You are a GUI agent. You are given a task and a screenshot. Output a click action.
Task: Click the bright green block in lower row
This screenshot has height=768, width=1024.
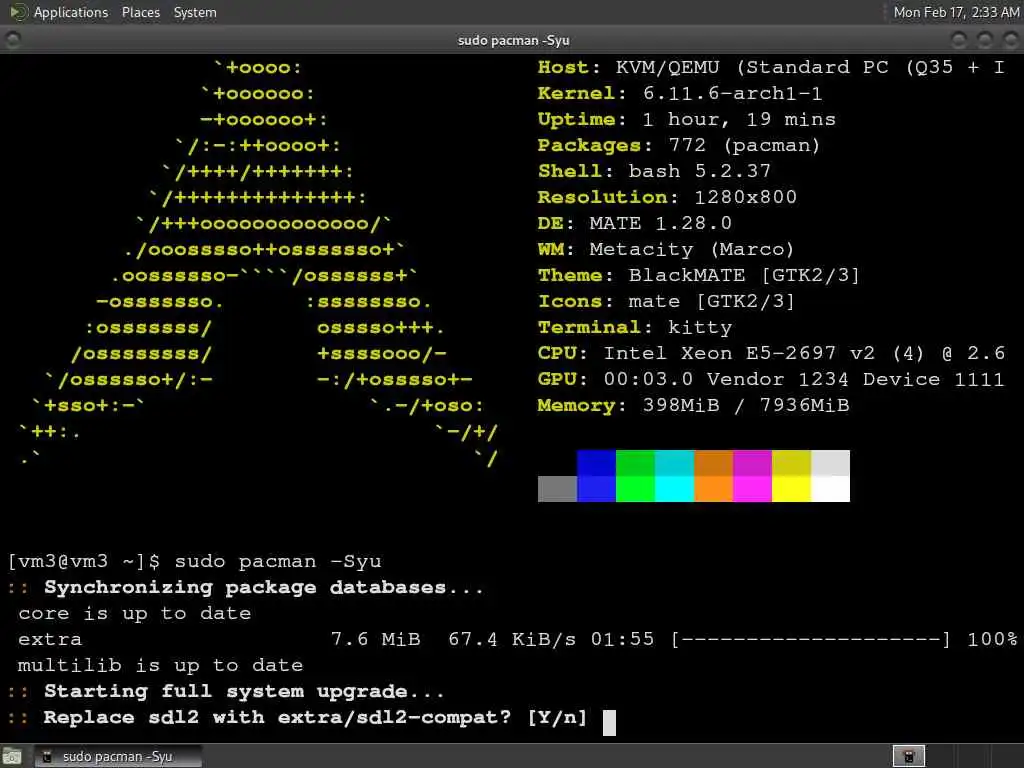coord(635,488)
